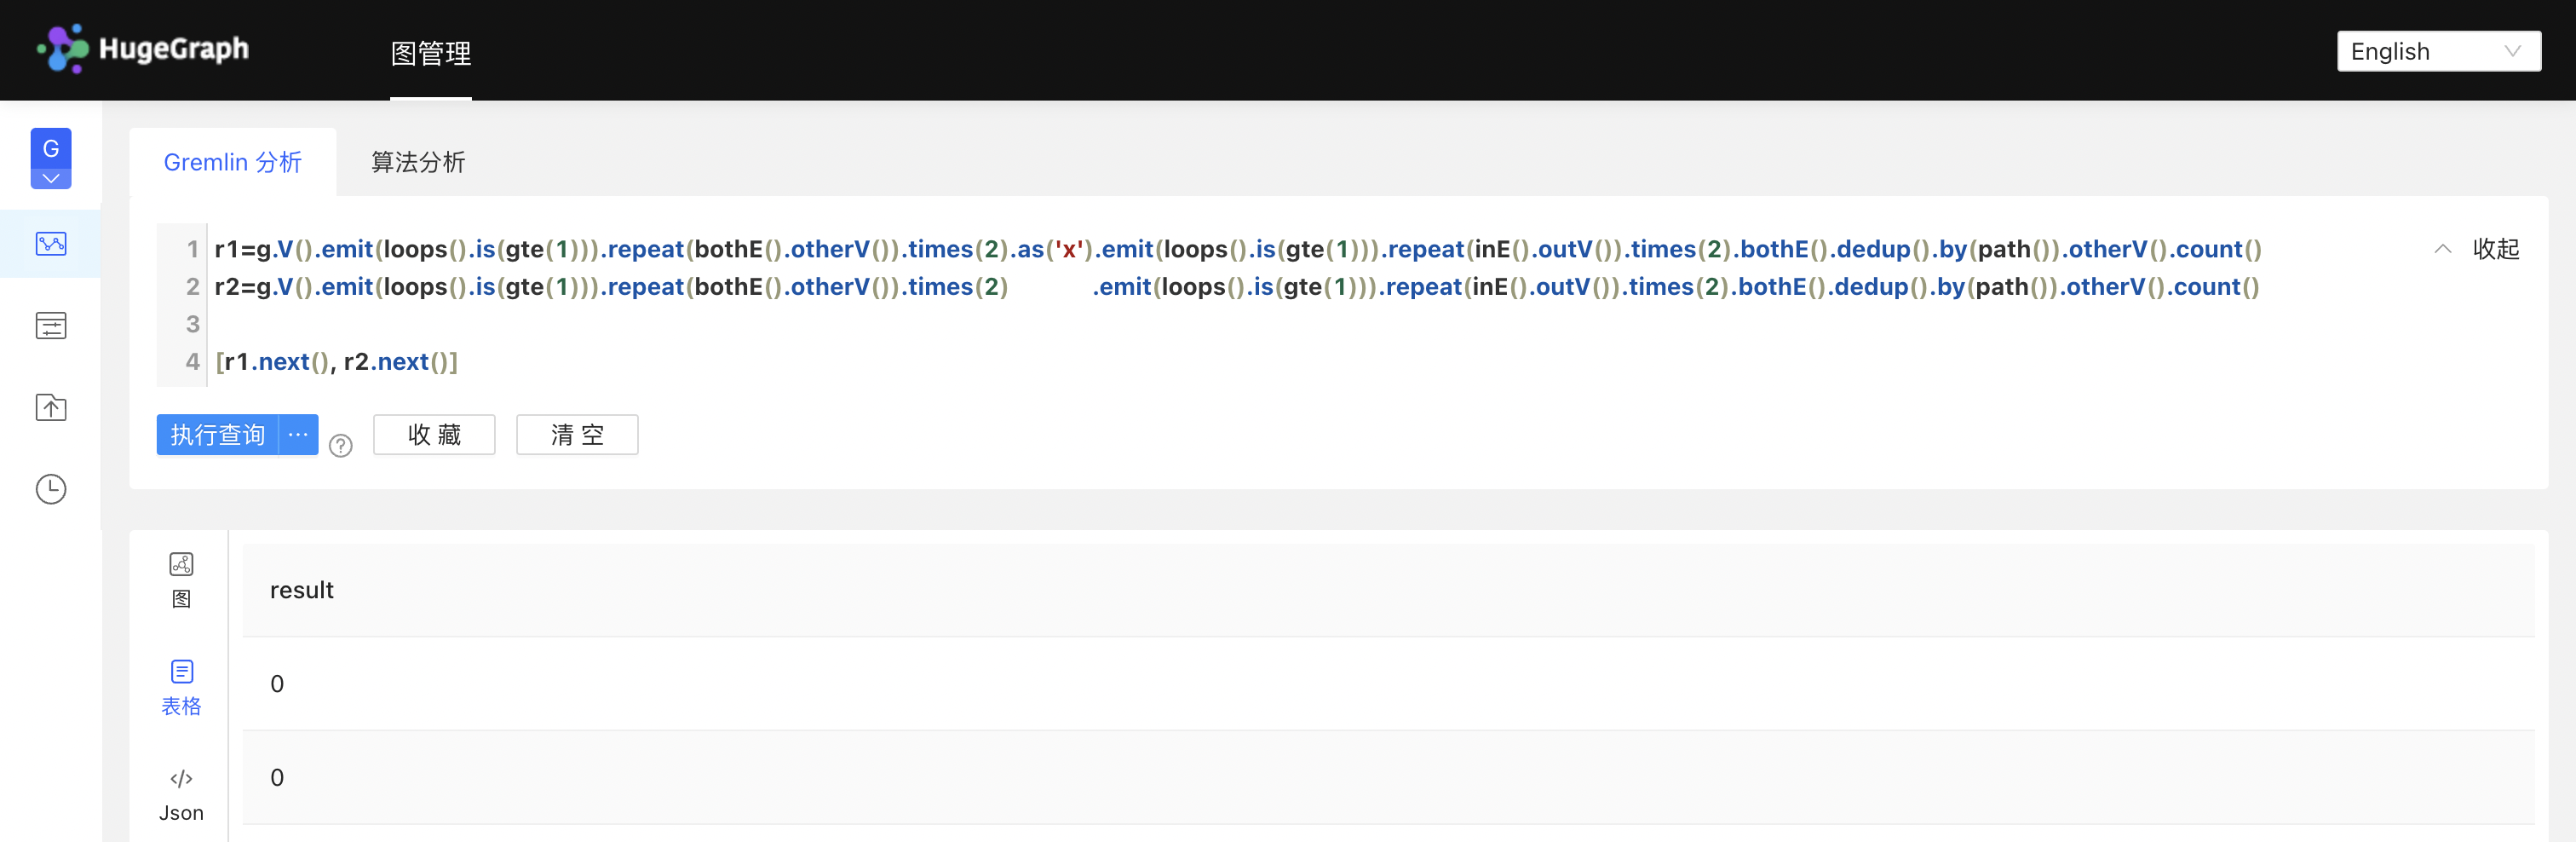Screen dimensions: 2576x842
Task: Click the query help question icon
Action: [341, 445]
